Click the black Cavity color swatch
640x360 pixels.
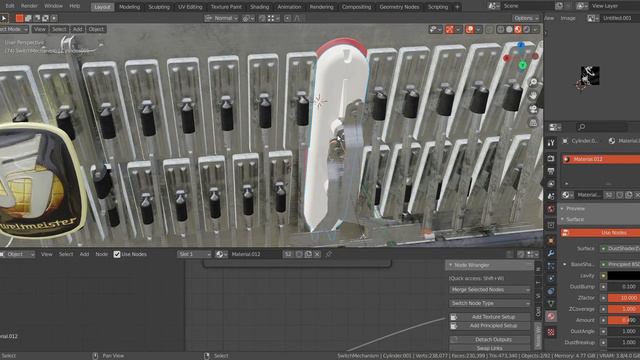click(x=624, y=276)
